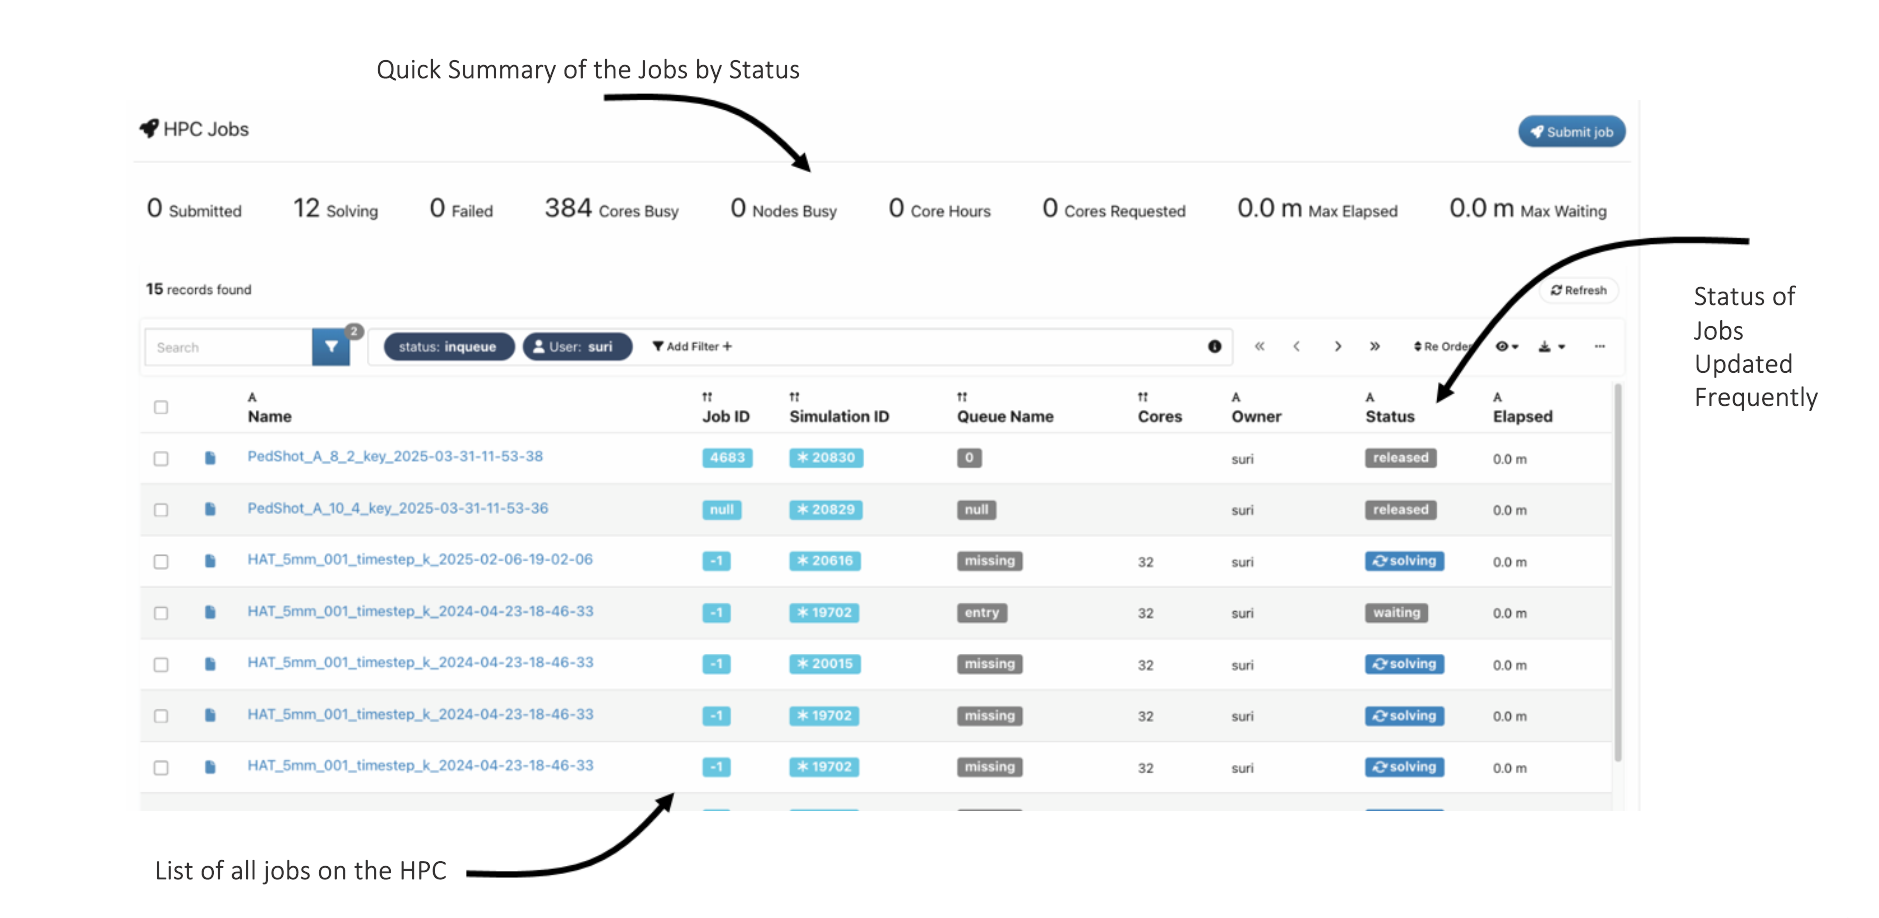Open the Add Filter dropdown
This screenshot has width=1879, height=918.
[692, 347]
